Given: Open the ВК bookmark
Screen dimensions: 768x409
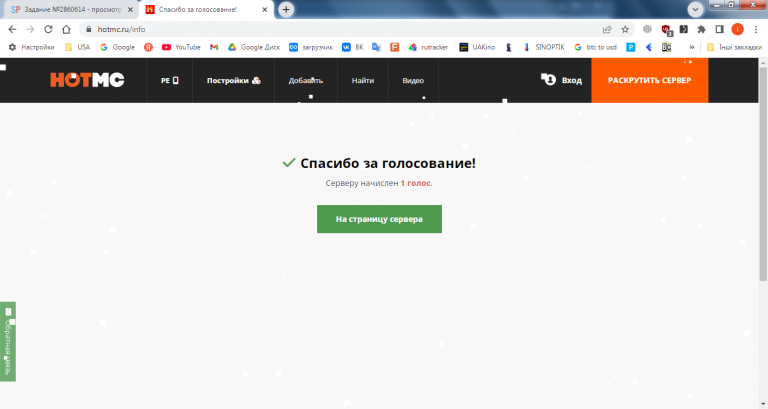Looking at the screenshot, I should [353, 47].
